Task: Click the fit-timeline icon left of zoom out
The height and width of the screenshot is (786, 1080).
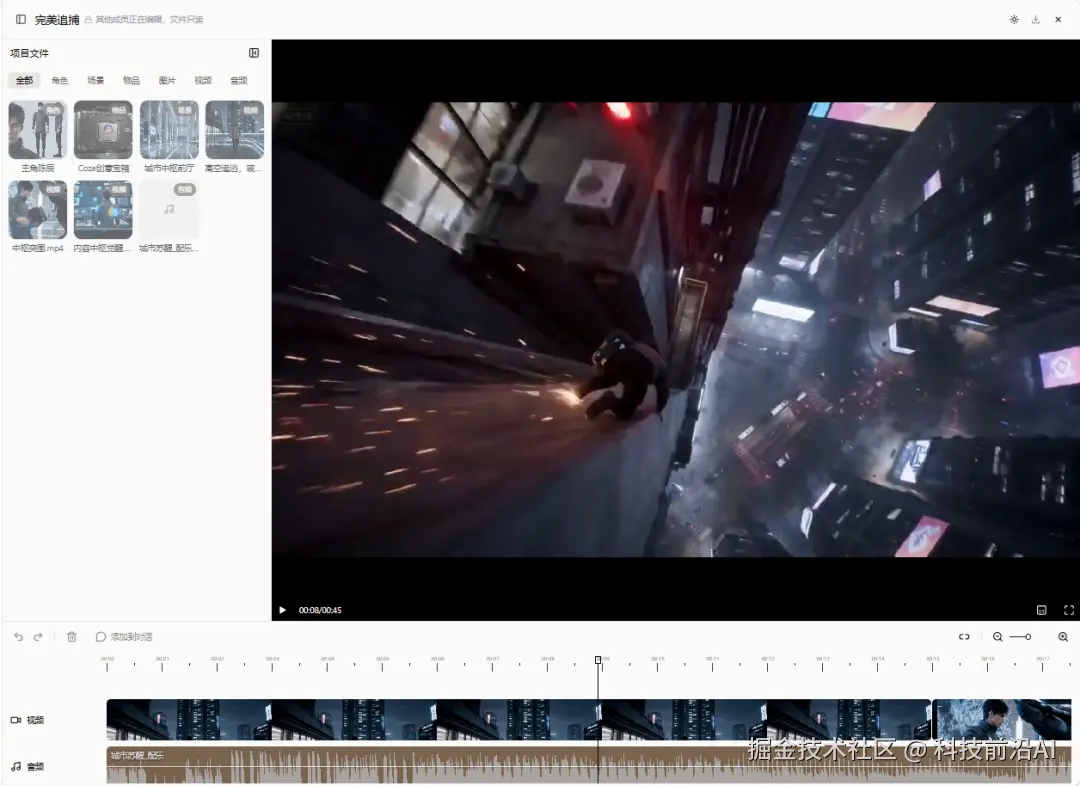Action: coord(964,637)
